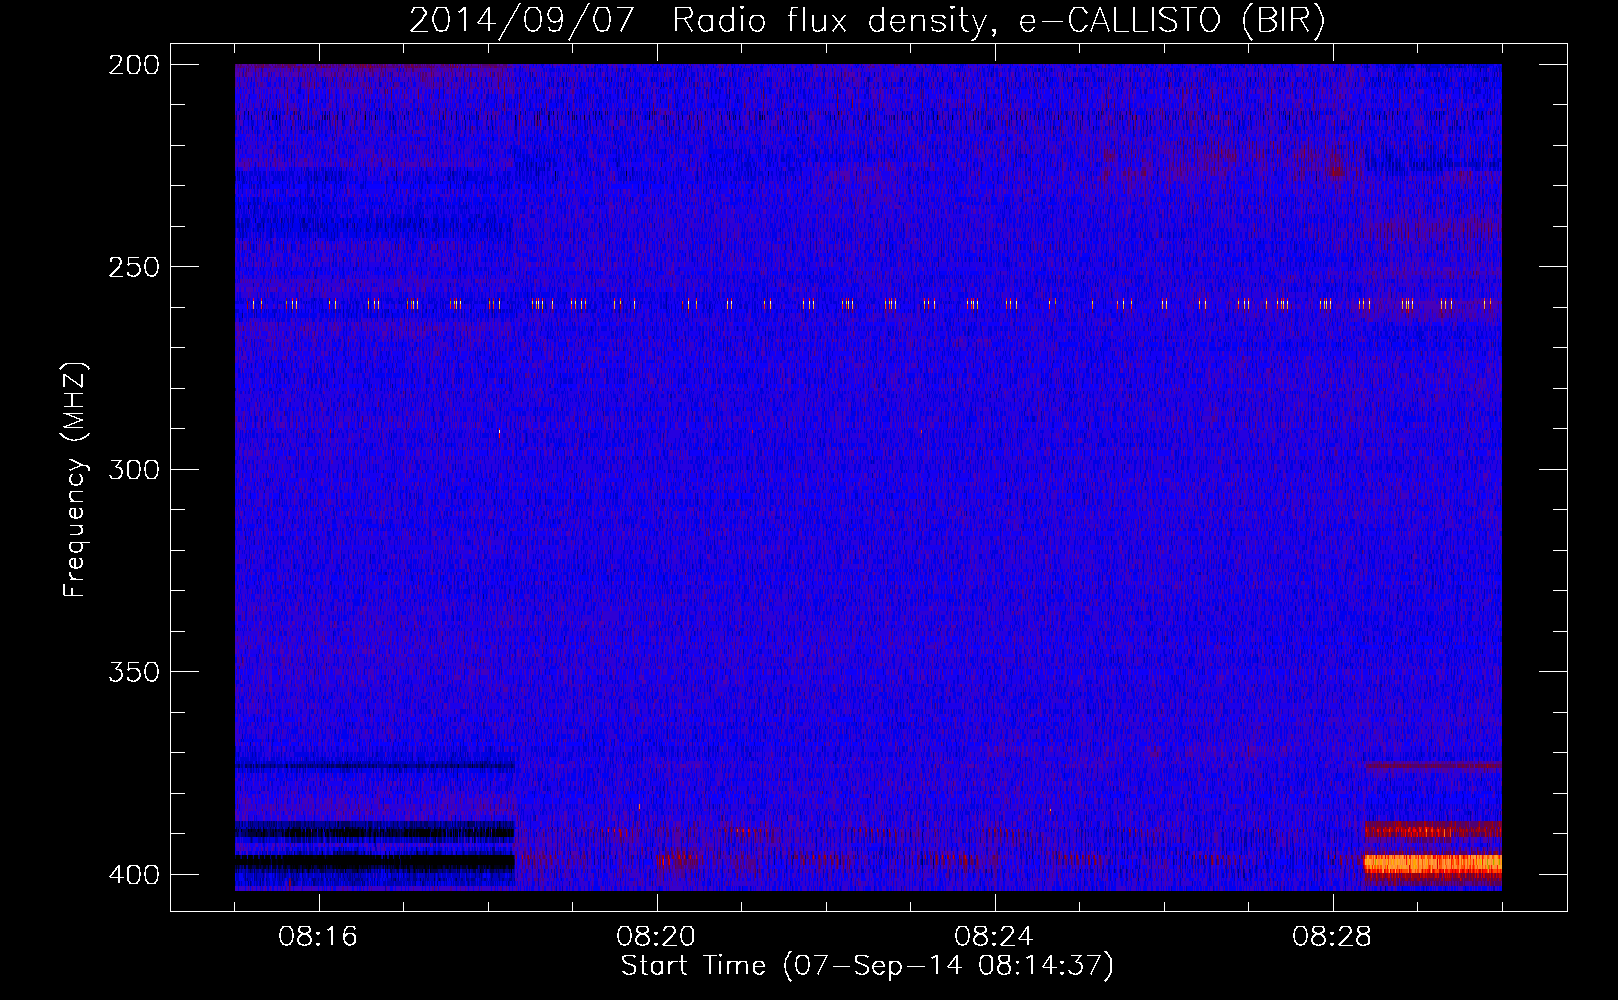Click the 08:24 time tick label

click(x=994, y=937)
